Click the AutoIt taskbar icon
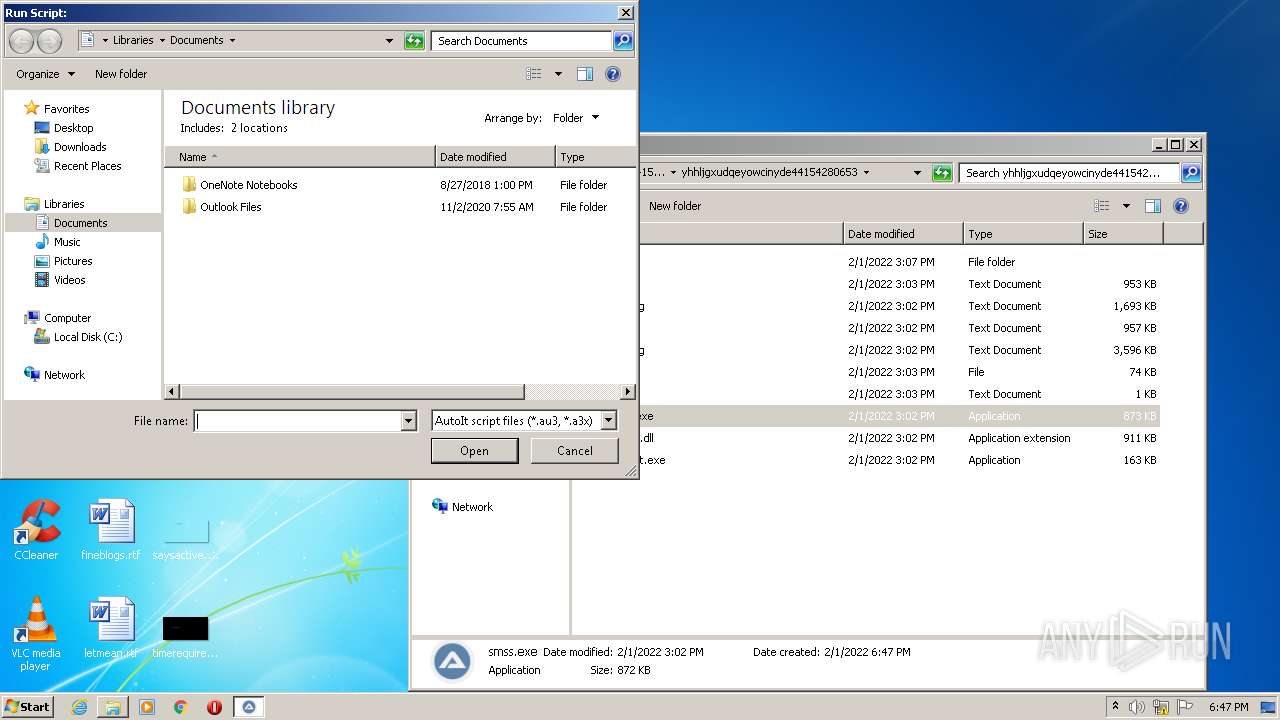1280x720 pixels. click(x=249, y=707)
